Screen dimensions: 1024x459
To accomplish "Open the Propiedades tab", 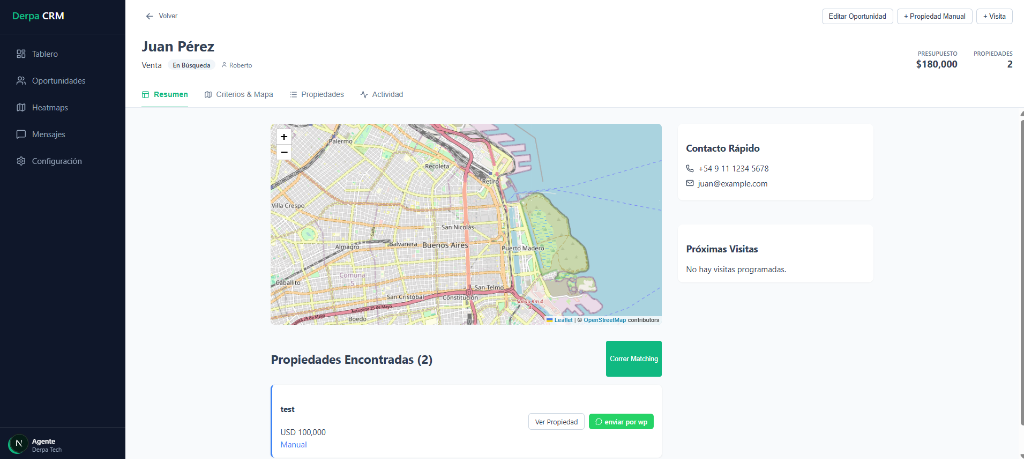I will point(316,94).
